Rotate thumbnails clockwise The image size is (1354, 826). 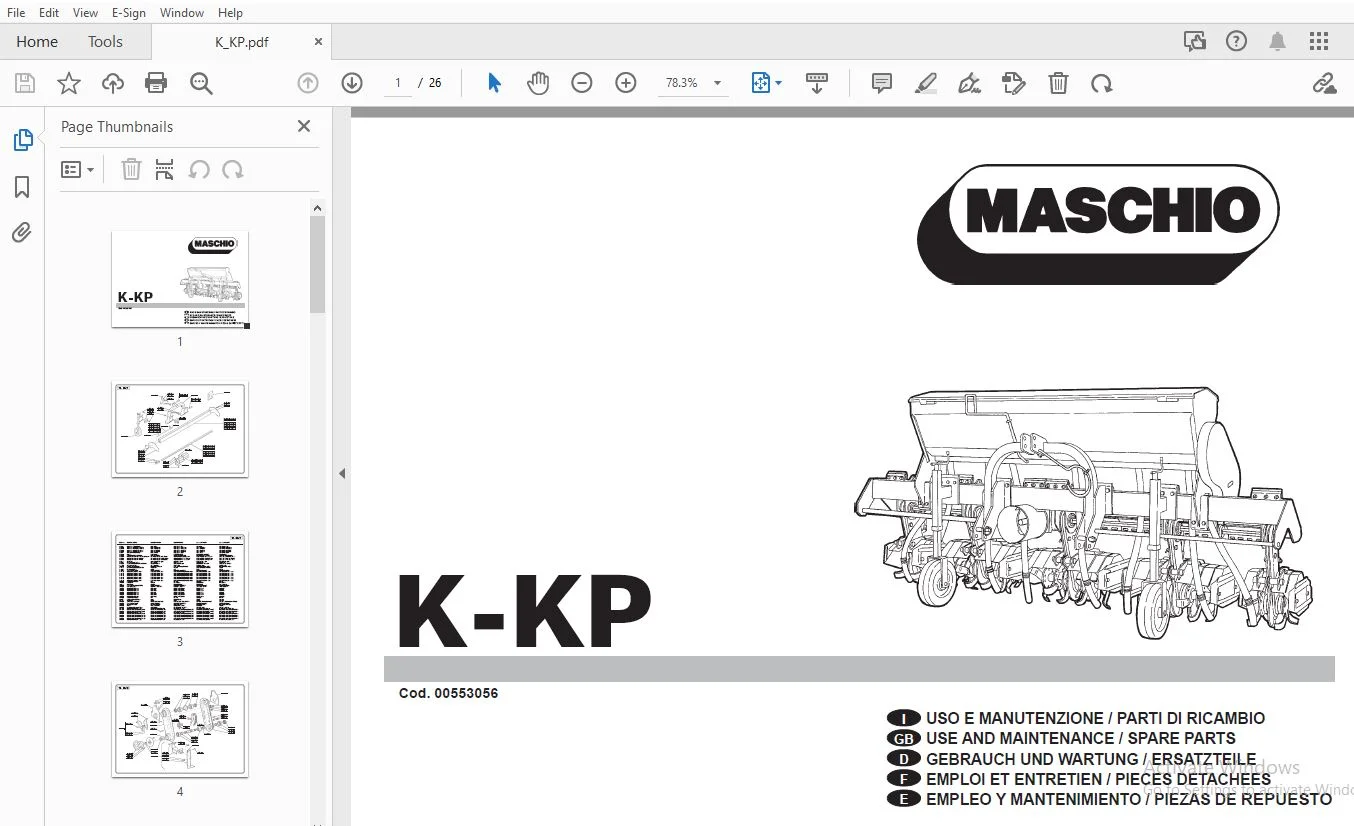pyautogui.click(x=233, y=170)
